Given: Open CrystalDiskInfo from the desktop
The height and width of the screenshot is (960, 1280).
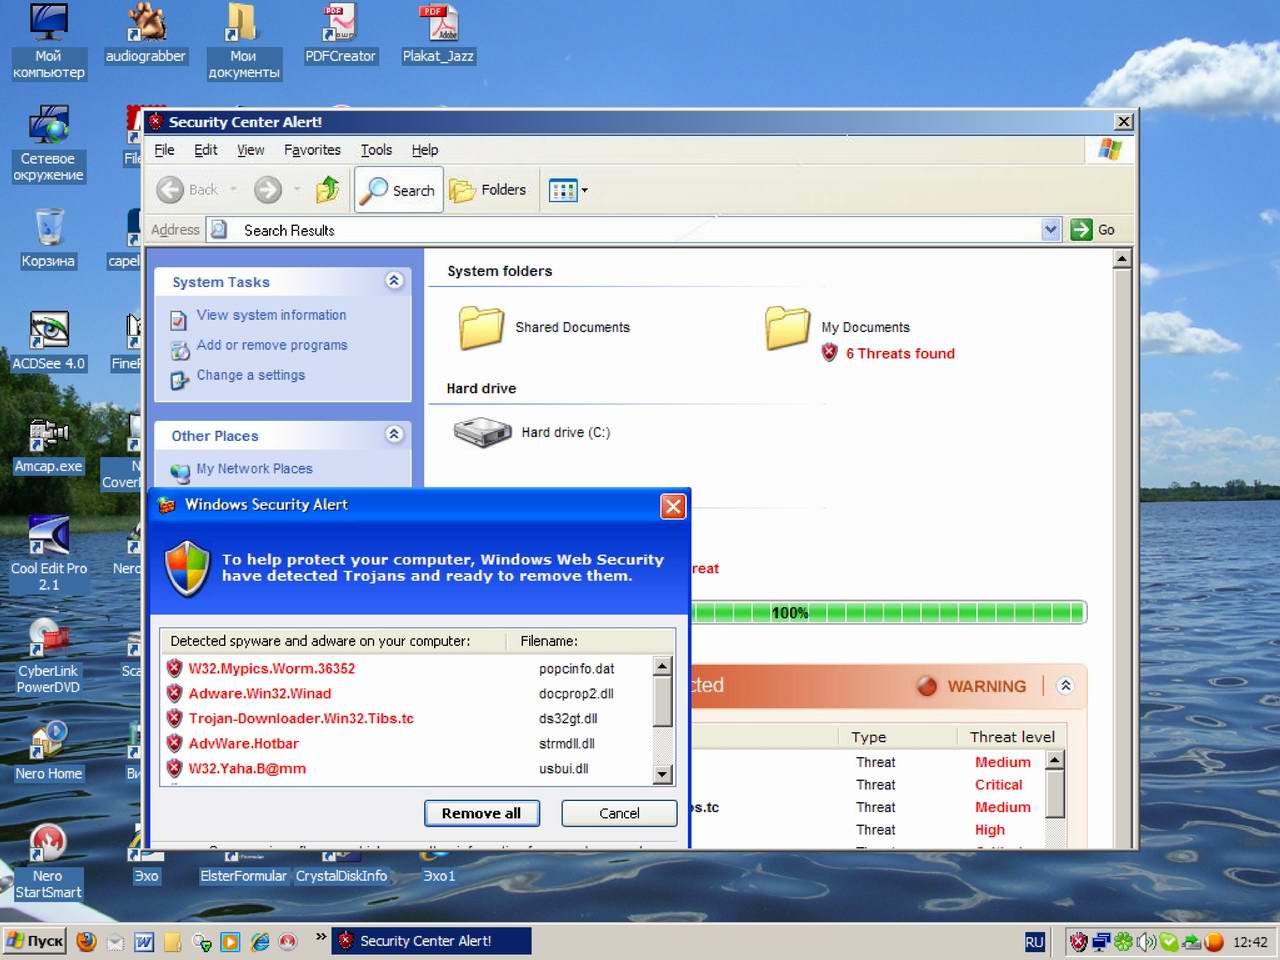Looking at the screenshot, I should (341, 867).
